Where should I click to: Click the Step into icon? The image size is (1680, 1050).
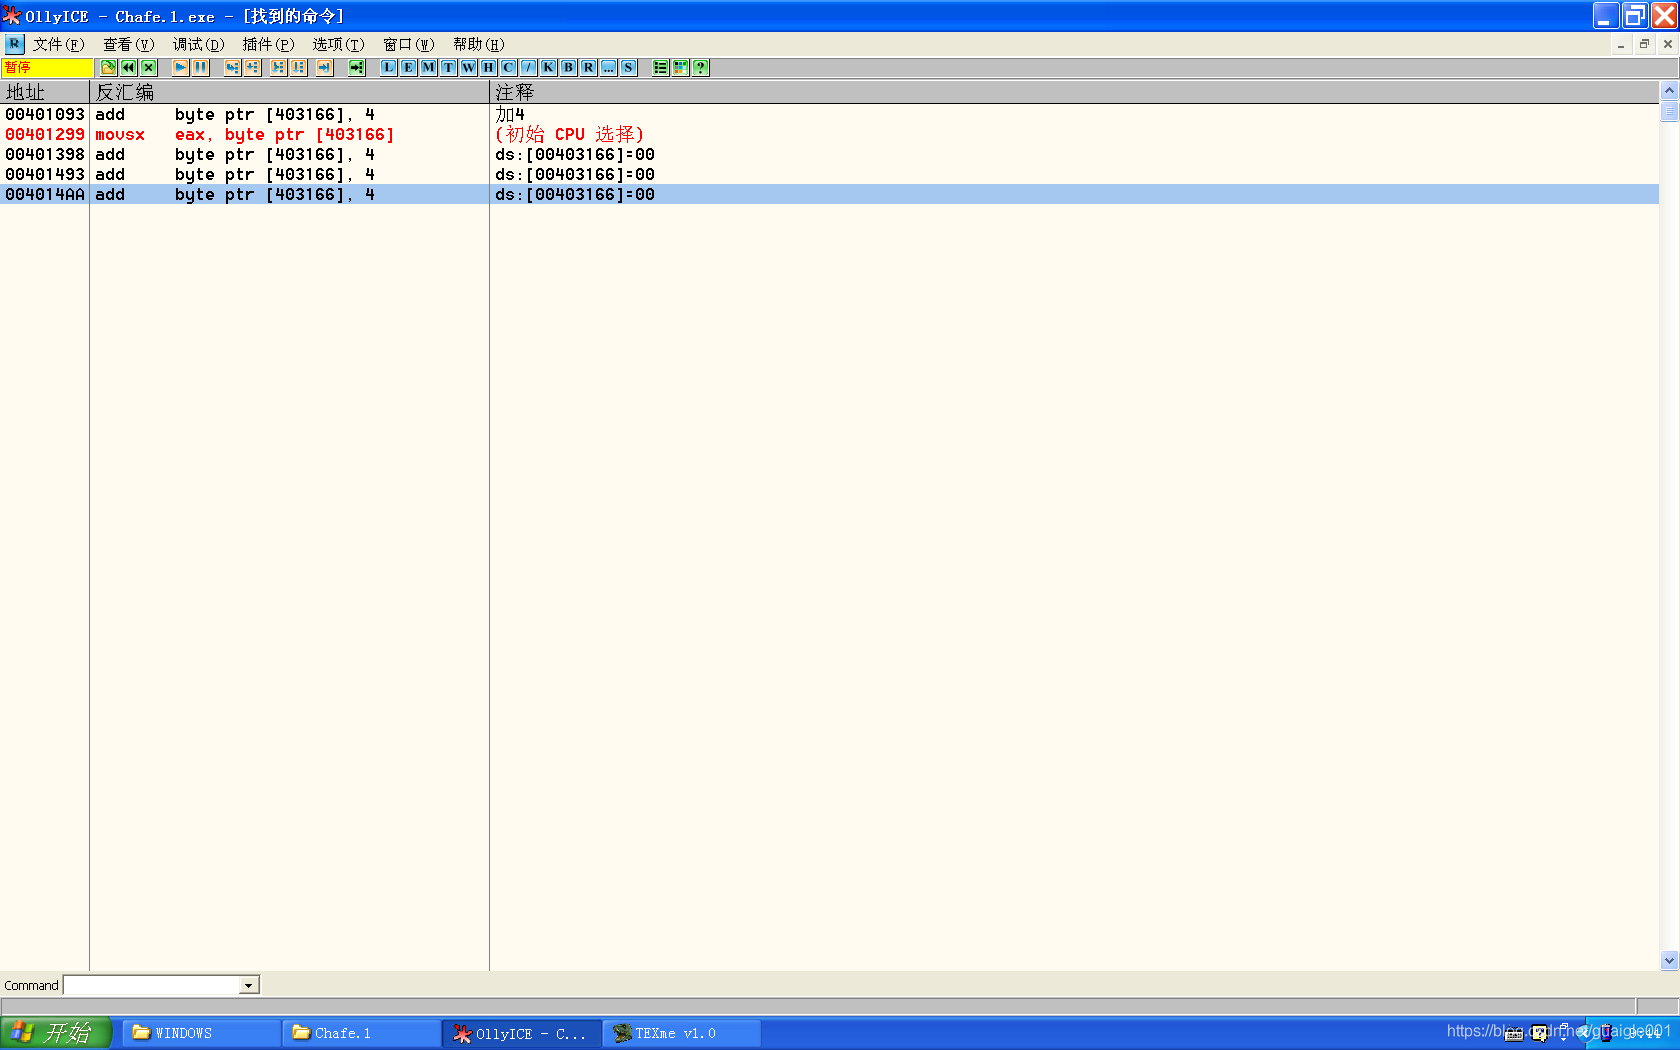click(233, 67)
